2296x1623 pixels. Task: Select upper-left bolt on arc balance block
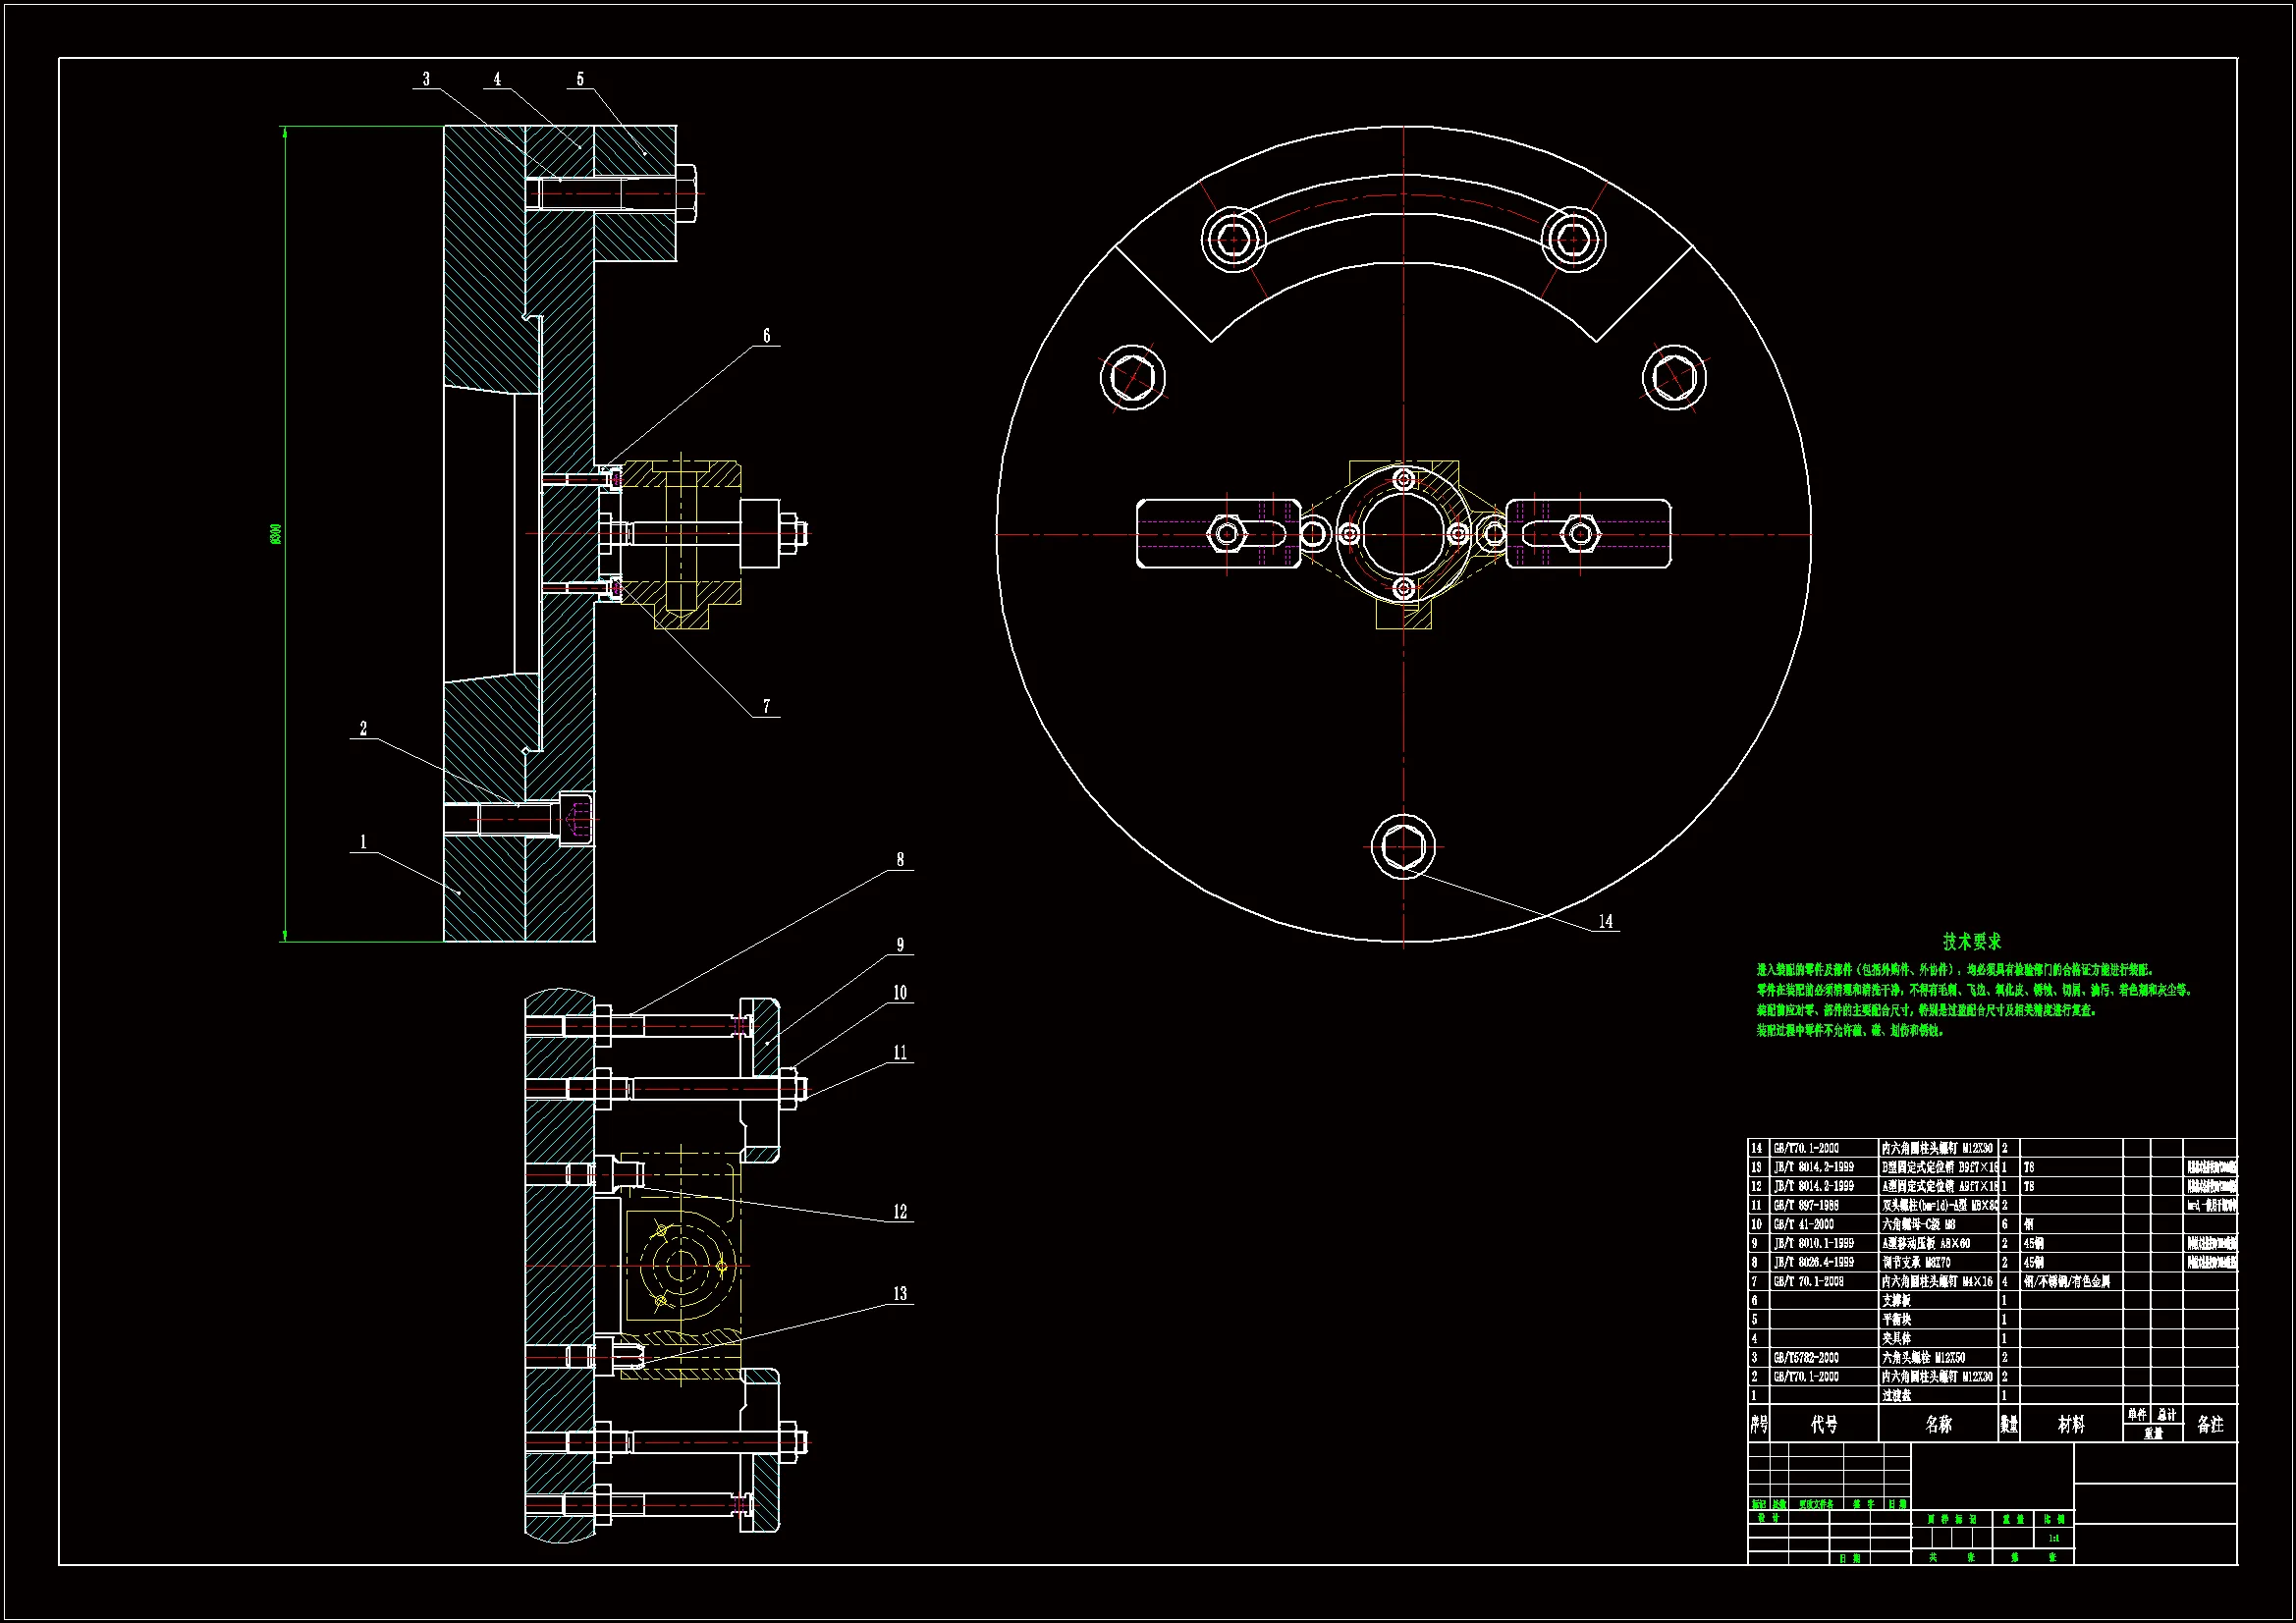pos(1232,239)
